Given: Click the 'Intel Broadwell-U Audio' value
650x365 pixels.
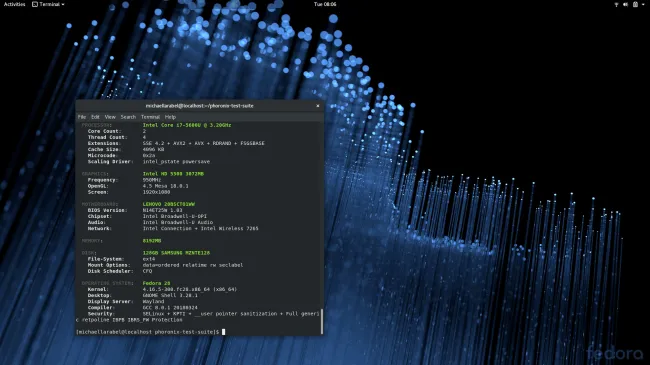Looking at the screenshot, I should click(178, 222).
